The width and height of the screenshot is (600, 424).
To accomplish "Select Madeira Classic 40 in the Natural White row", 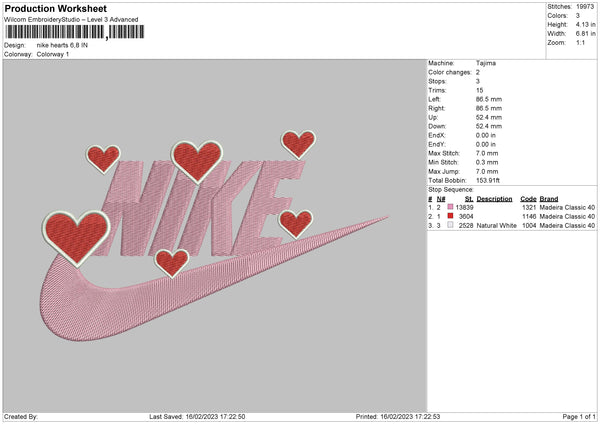I will pos(567,225).
